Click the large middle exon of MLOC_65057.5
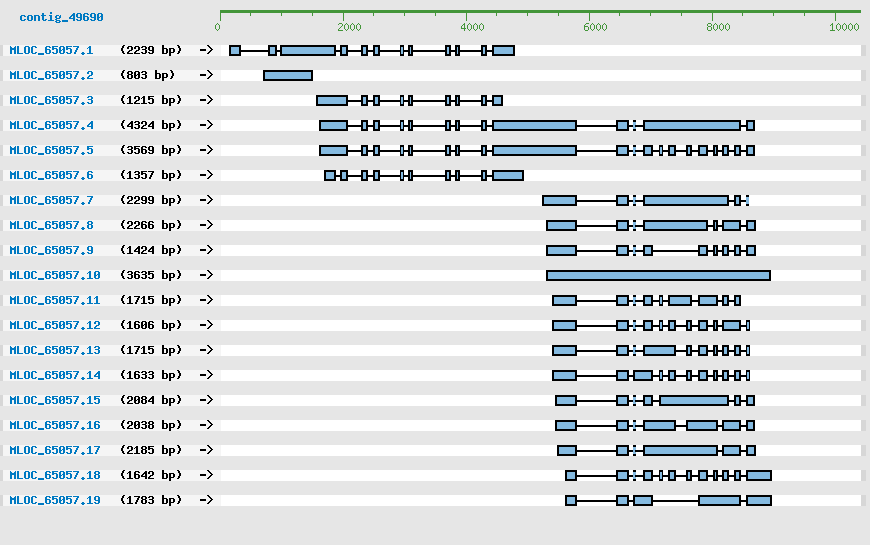 click(x=534, y=150)
